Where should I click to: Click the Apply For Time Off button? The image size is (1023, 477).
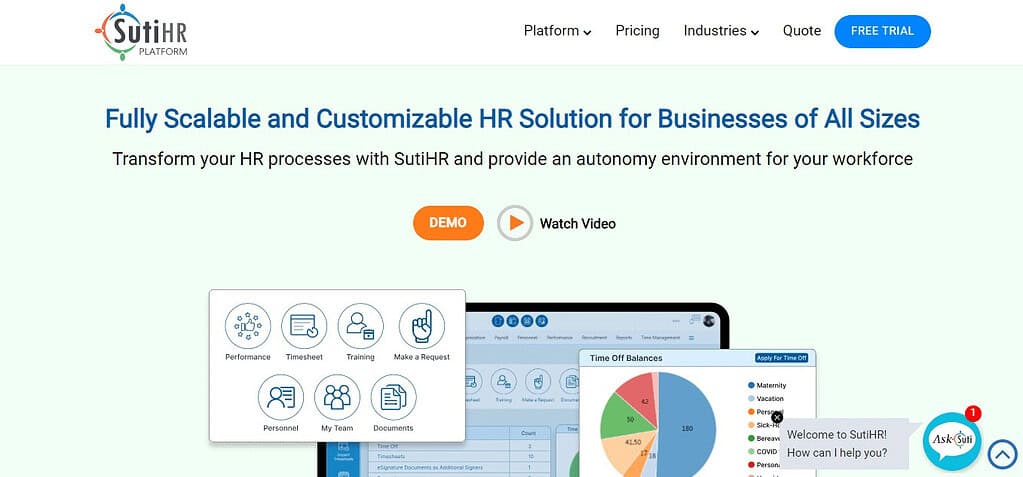coord(782,358)
